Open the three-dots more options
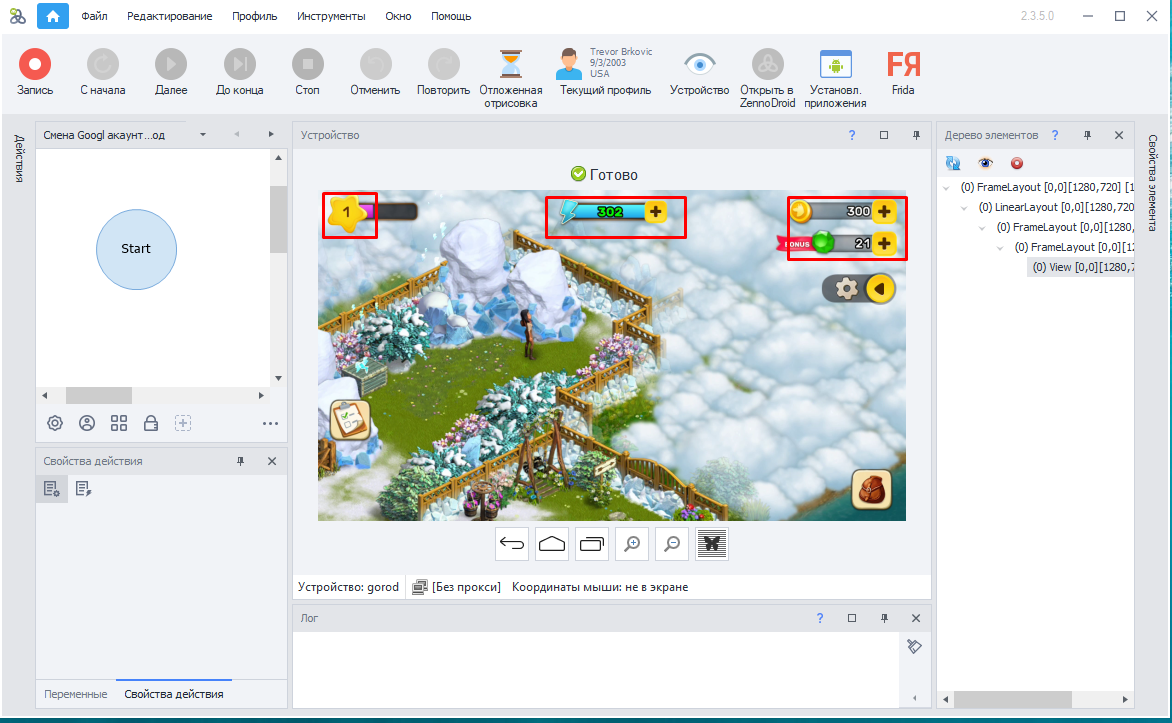 click(271, 423)
